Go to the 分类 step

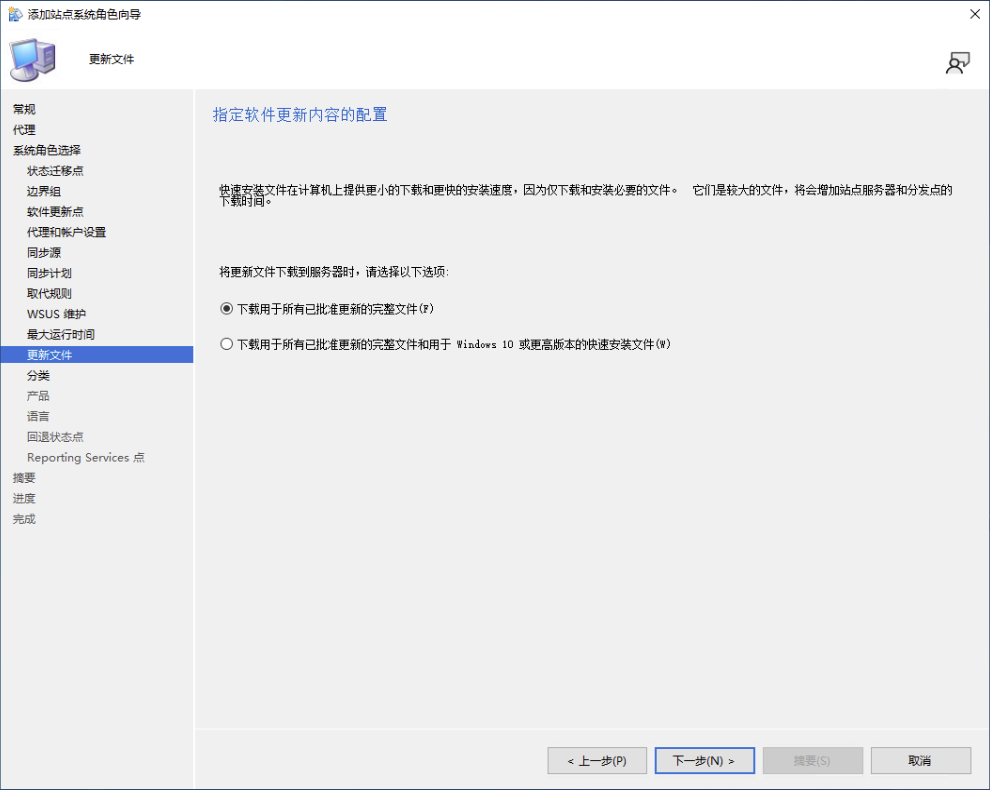[38, 375]
